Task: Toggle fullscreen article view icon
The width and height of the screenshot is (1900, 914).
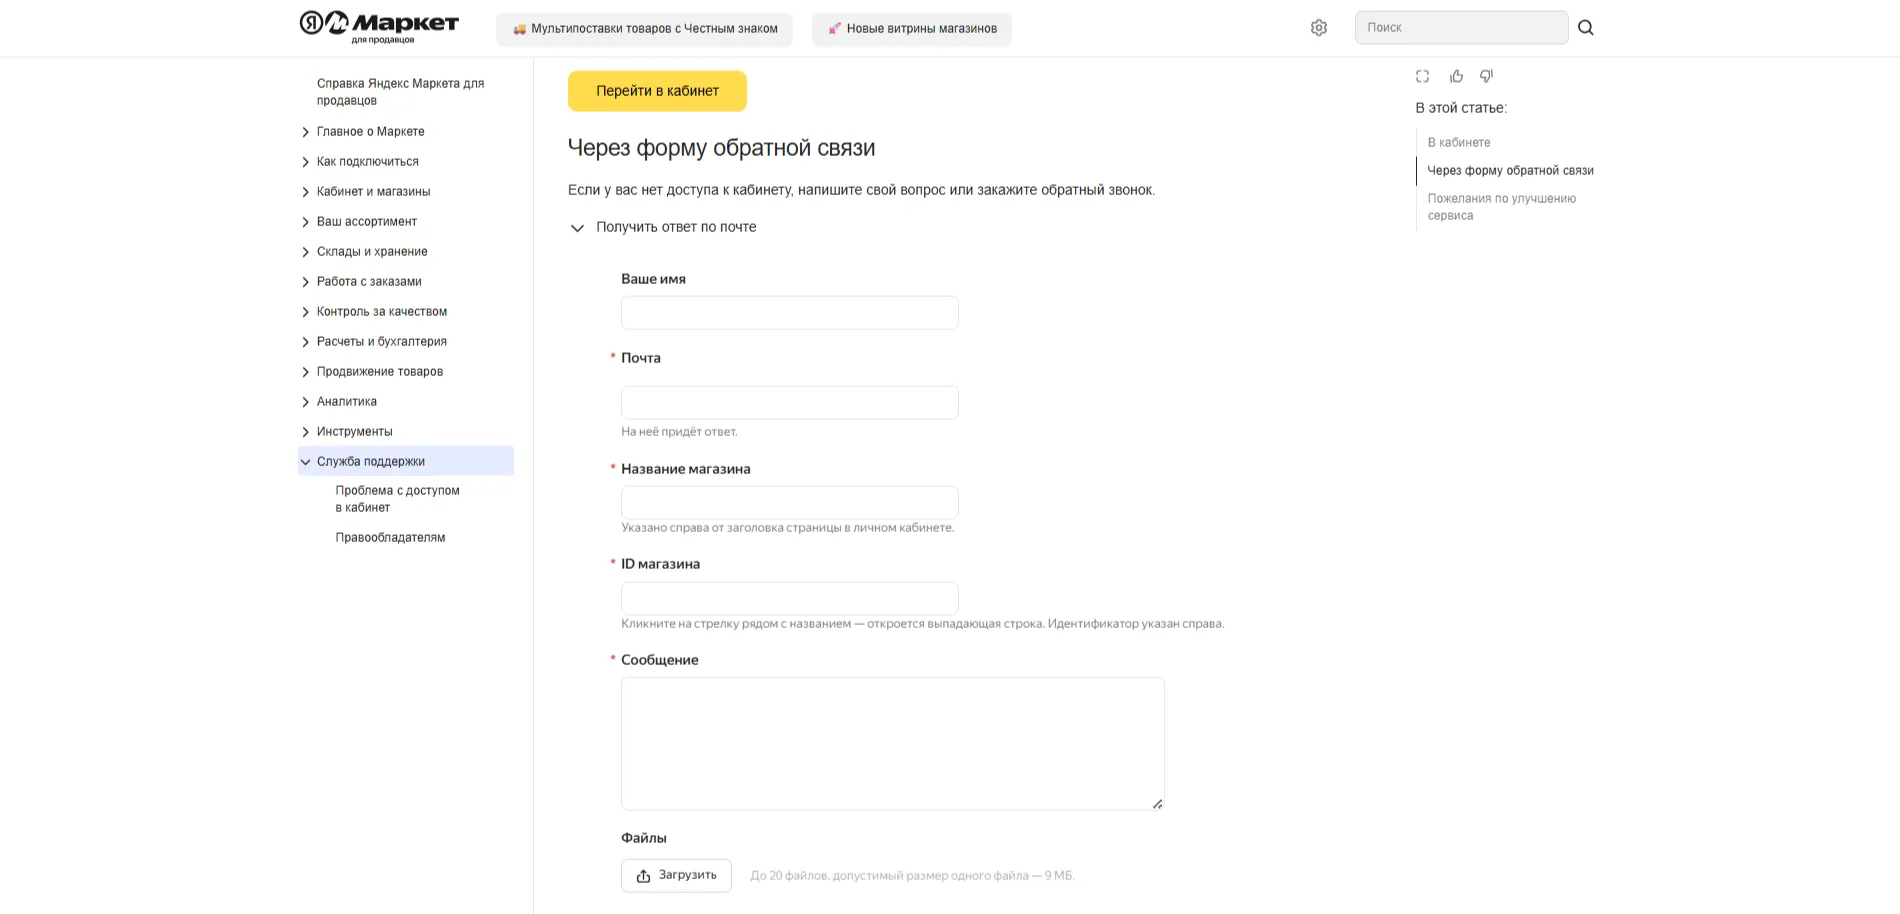Action: tap(1422, 76)
